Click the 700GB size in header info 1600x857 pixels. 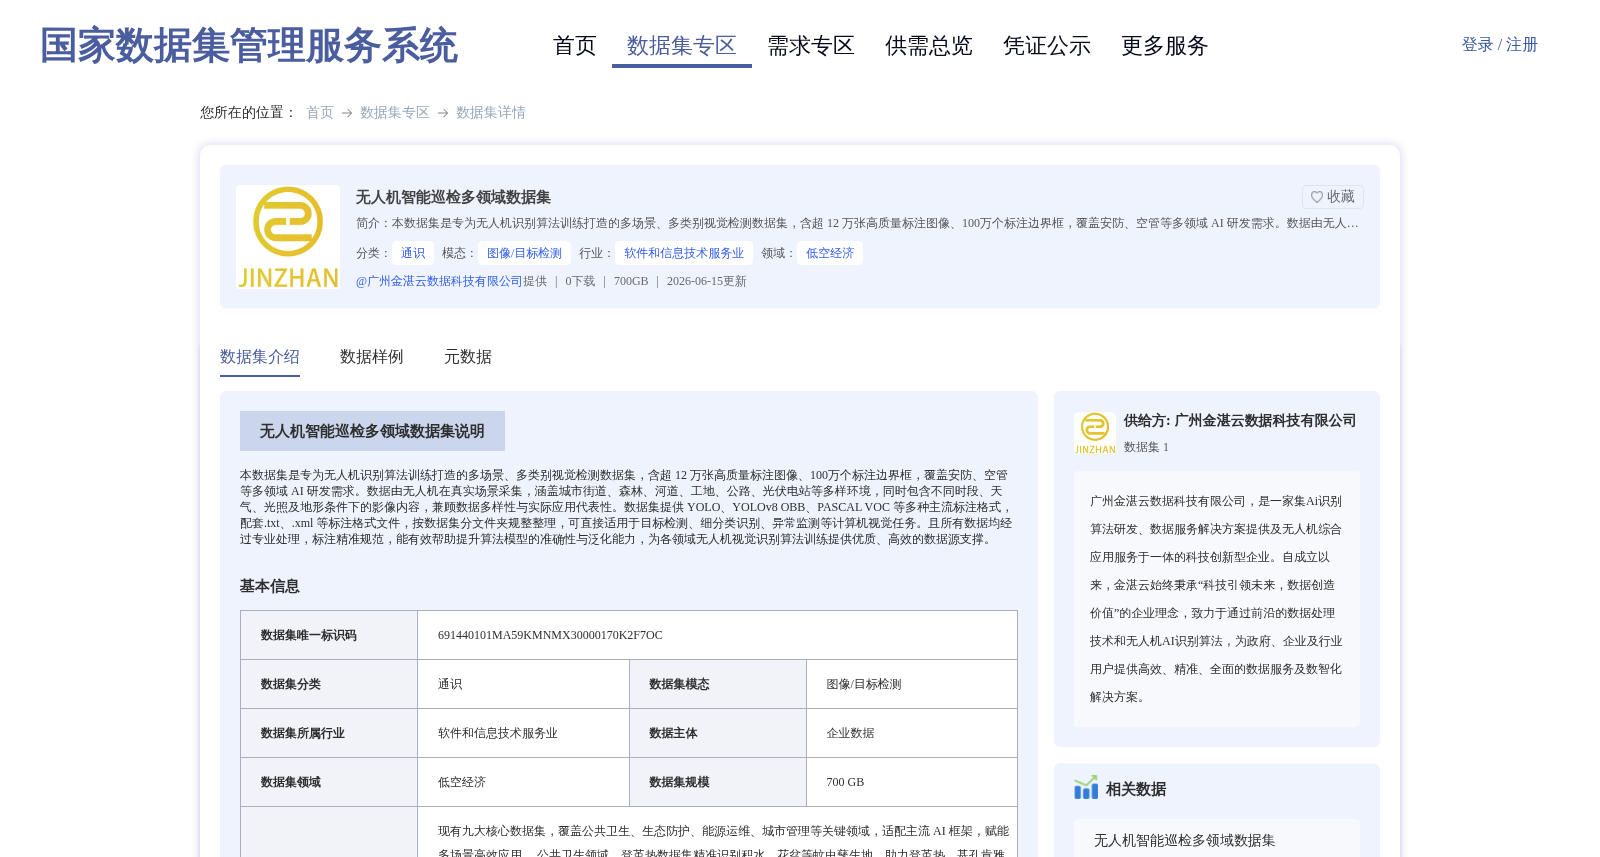point(631,281)
